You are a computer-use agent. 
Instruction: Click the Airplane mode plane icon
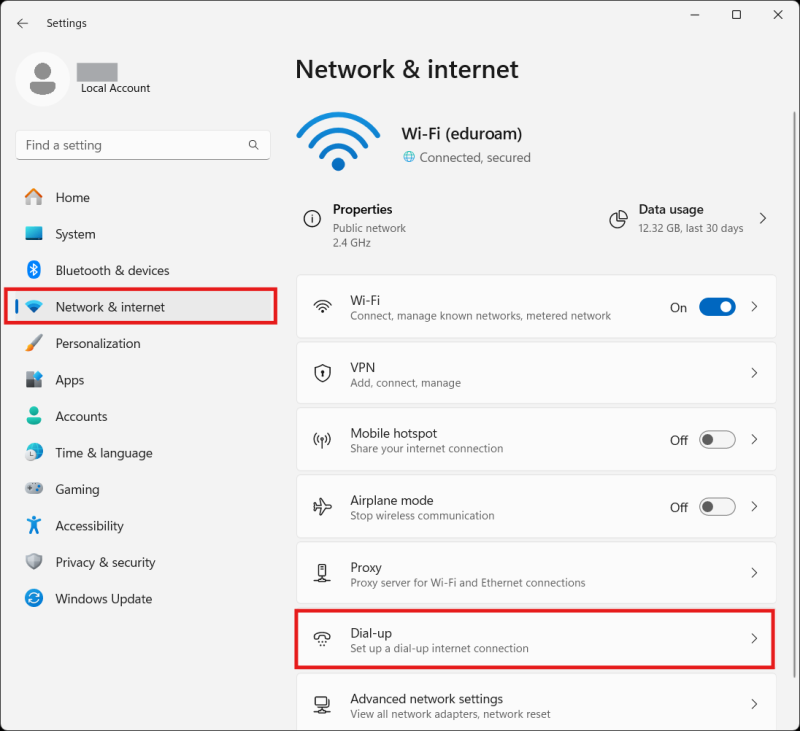322,507
